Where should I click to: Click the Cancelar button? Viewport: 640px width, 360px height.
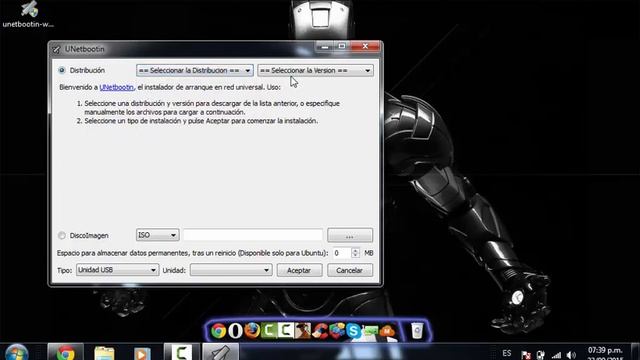tap(350, 270)
